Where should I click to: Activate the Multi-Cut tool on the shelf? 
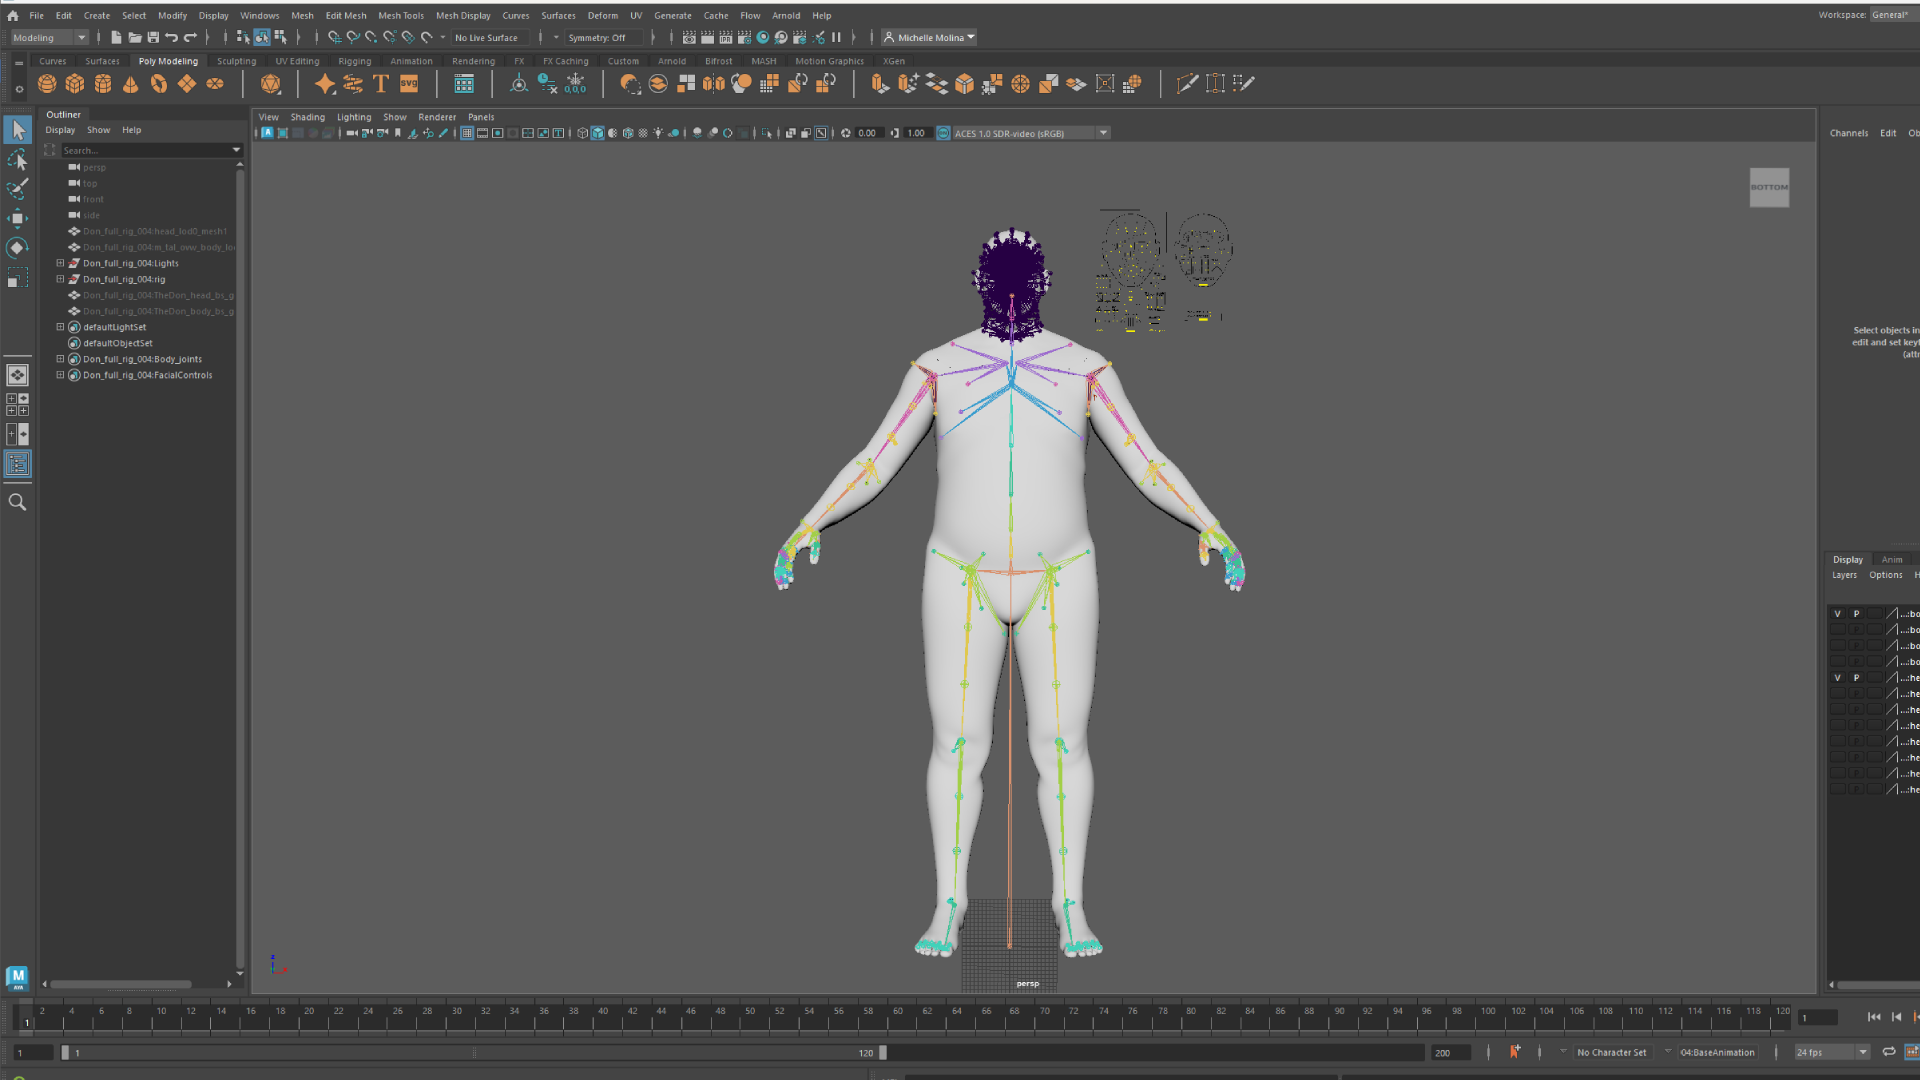(x=1187, y=84)
